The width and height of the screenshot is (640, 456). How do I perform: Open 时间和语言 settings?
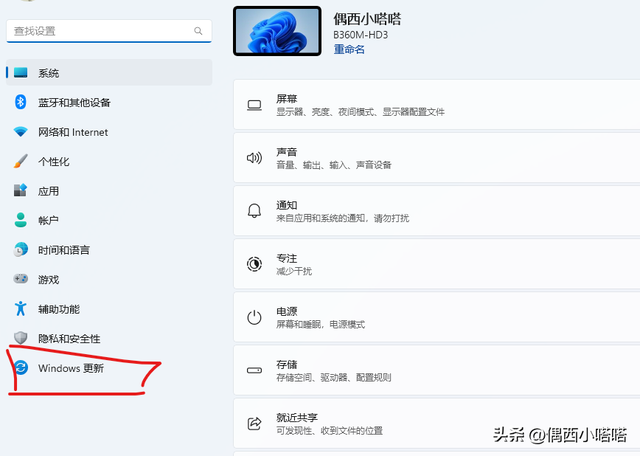click(x=64, y=250)
